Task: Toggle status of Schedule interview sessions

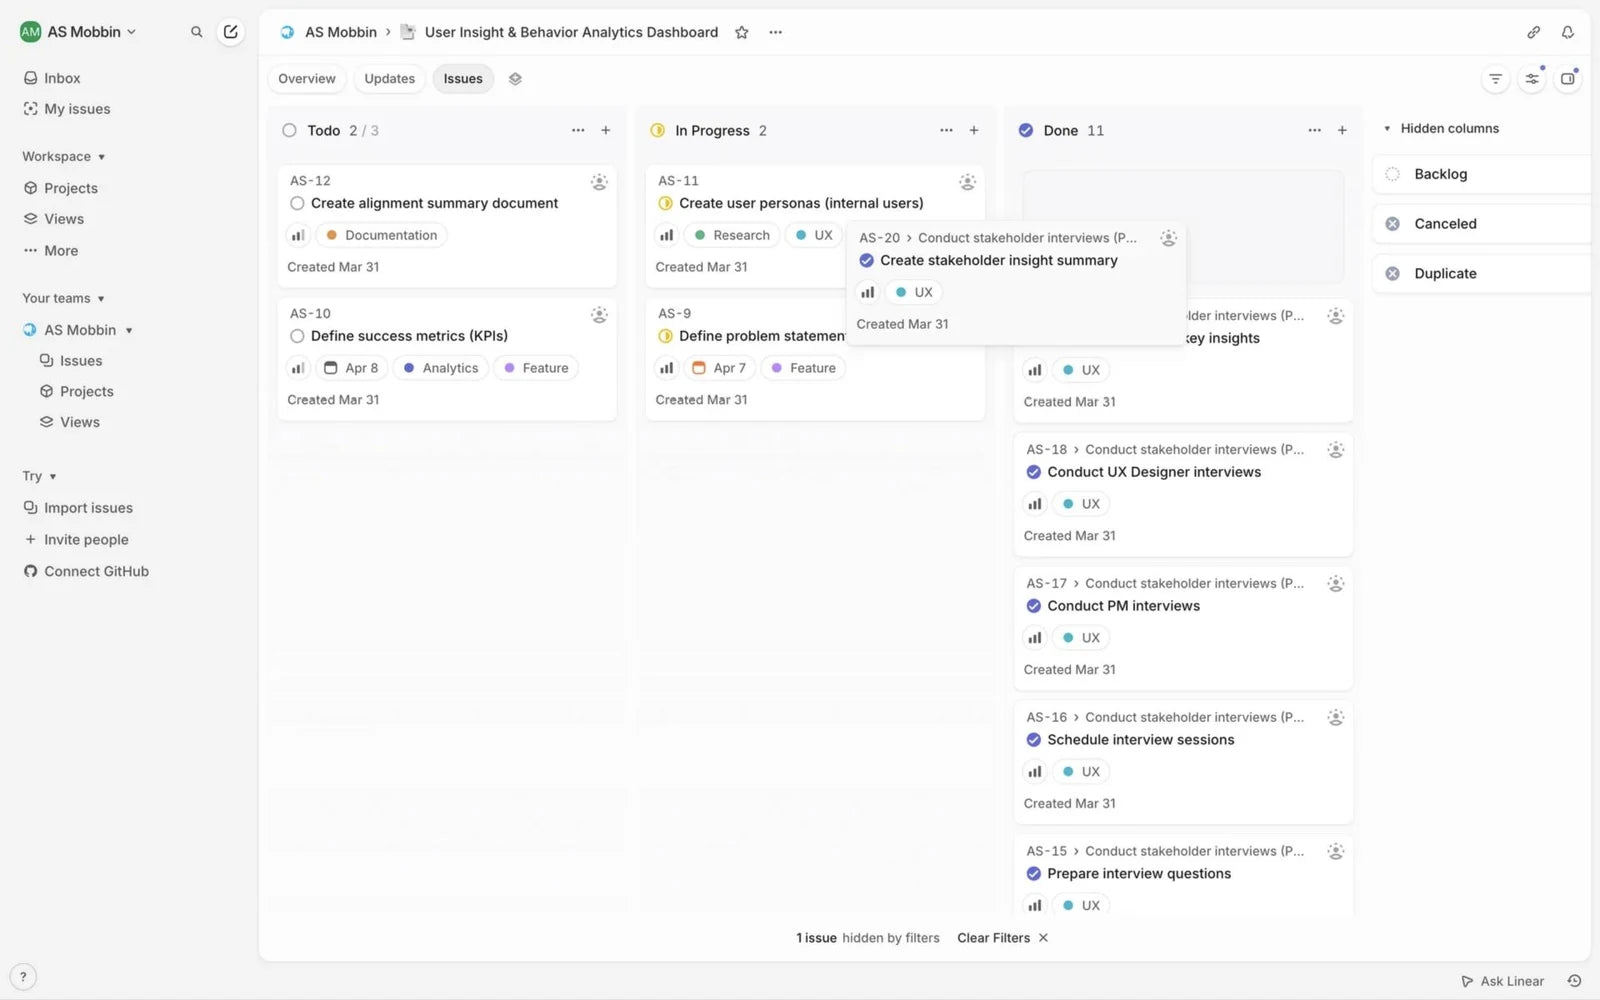Action: [1034, 740]
